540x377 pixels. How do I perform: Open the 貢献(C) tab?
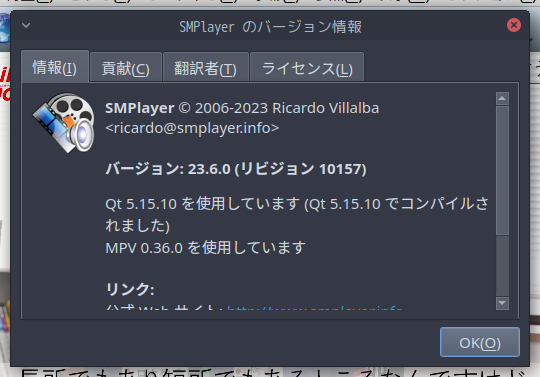click(126, 68)
